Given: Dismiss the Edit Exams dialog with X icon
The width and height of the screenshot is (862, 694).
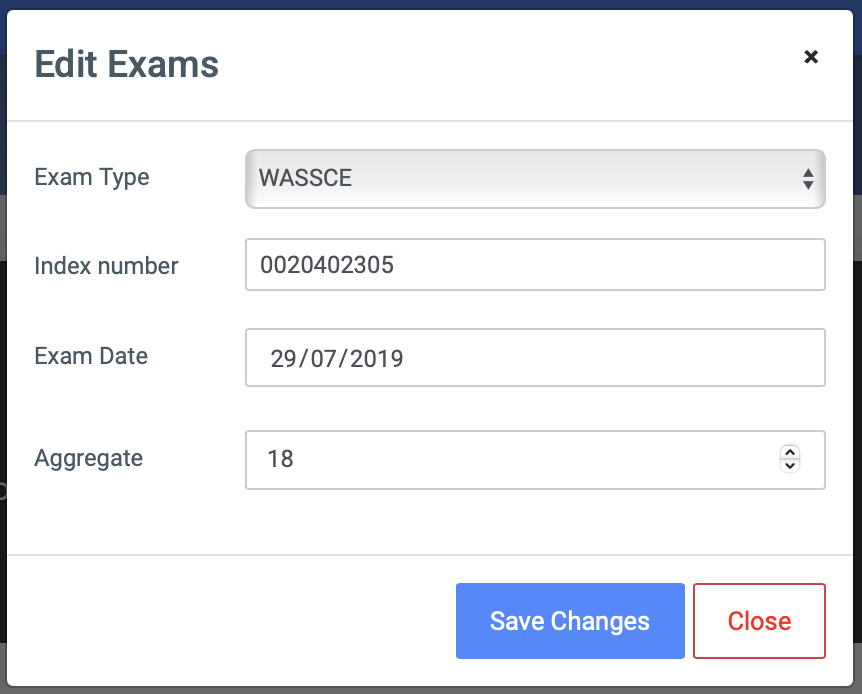Looking at the screenshot, I should 811,57.
